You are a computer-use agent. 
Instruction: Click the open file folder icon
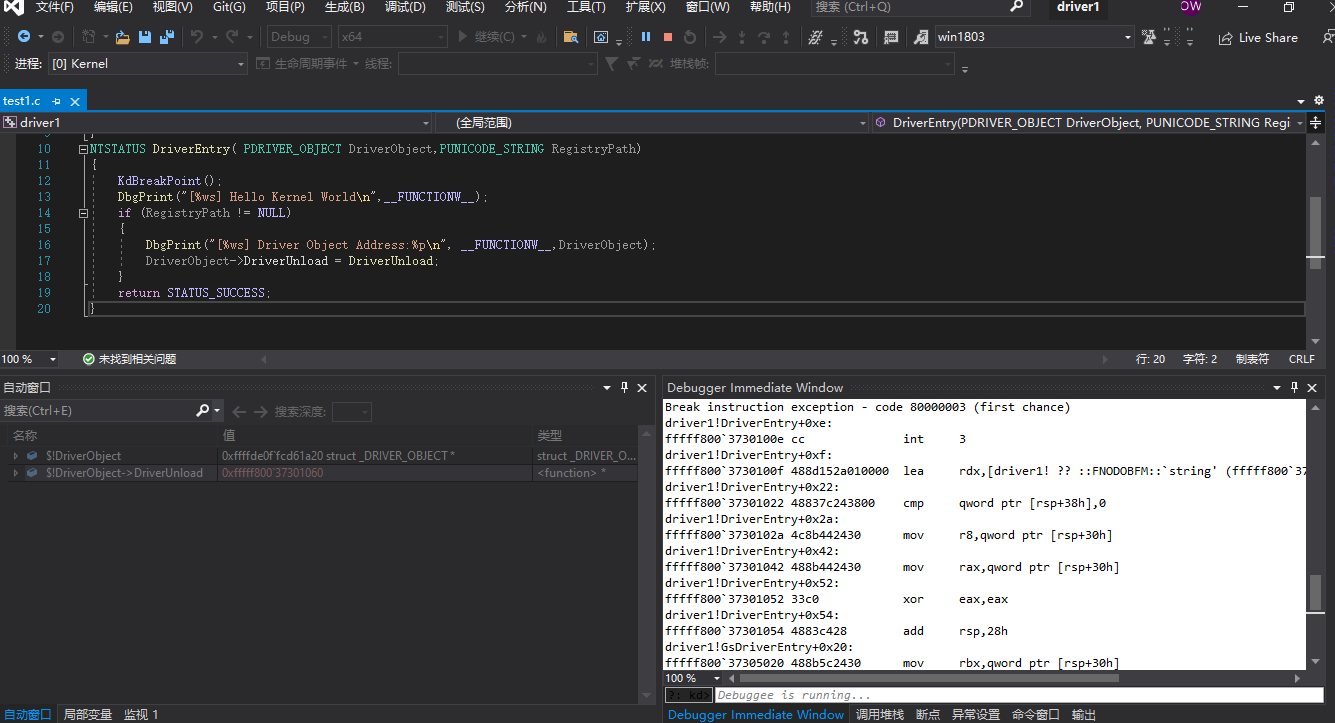(122, 37)
